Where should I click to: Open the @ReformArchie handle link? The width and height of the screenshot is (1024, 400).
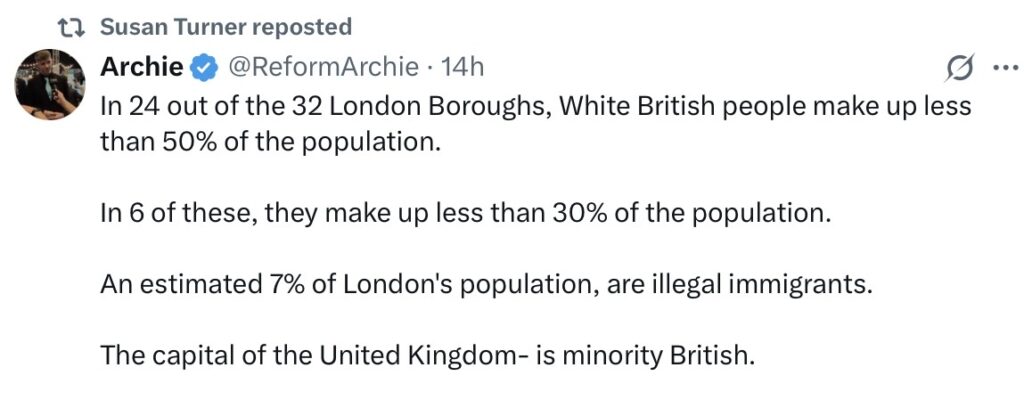click(324, 67)
